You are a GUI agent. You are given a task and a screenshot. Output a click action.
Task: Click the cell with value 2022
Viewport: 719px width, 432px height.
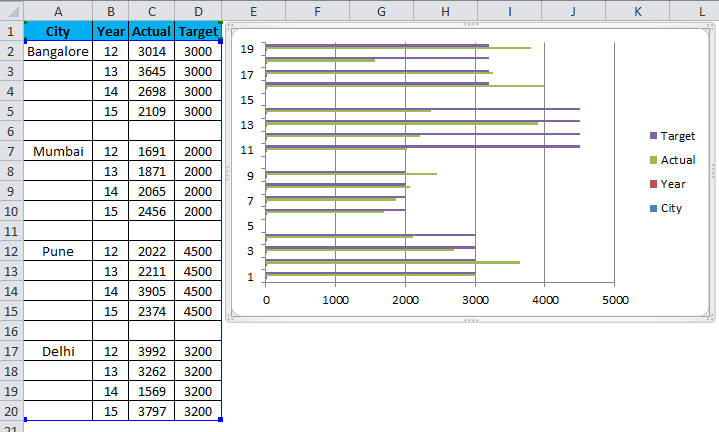coord(152,251)
